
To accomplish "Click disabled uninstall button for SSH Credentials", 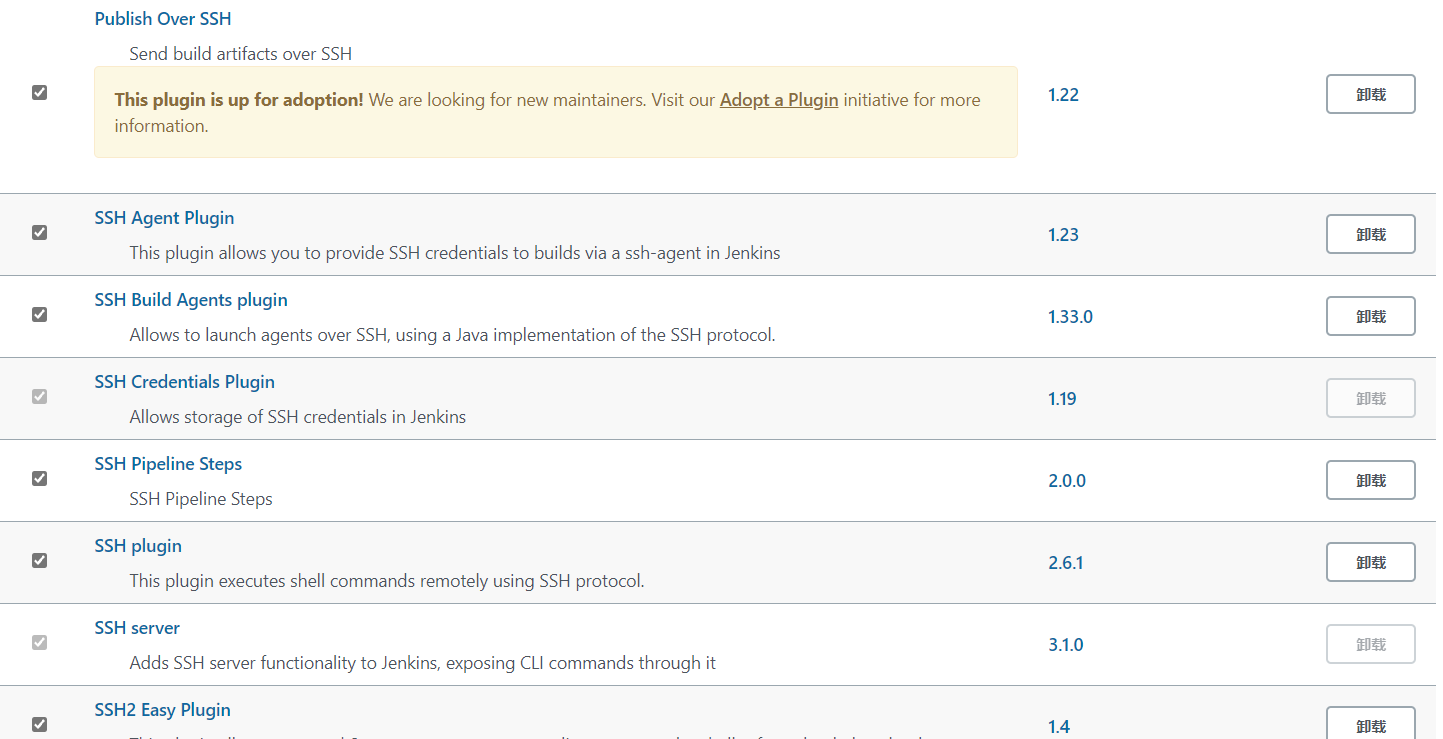I will [1371, 398].
